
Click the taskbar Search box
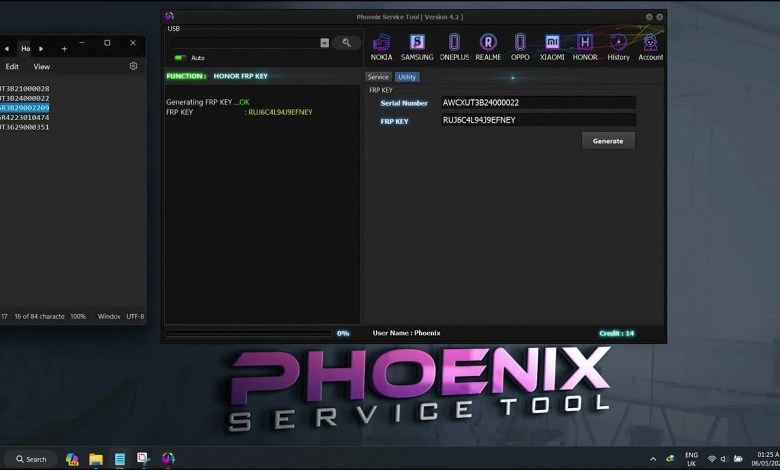click(31, 459)
